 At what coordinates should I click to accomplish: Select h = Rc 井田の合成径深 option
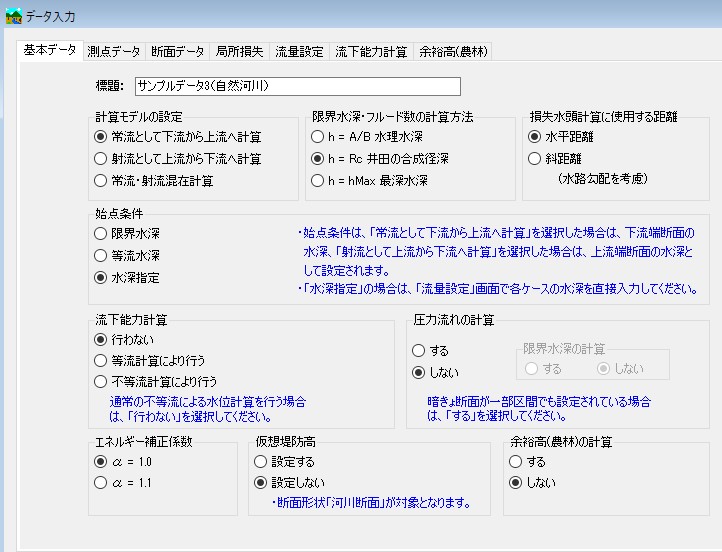coord(379,159)
